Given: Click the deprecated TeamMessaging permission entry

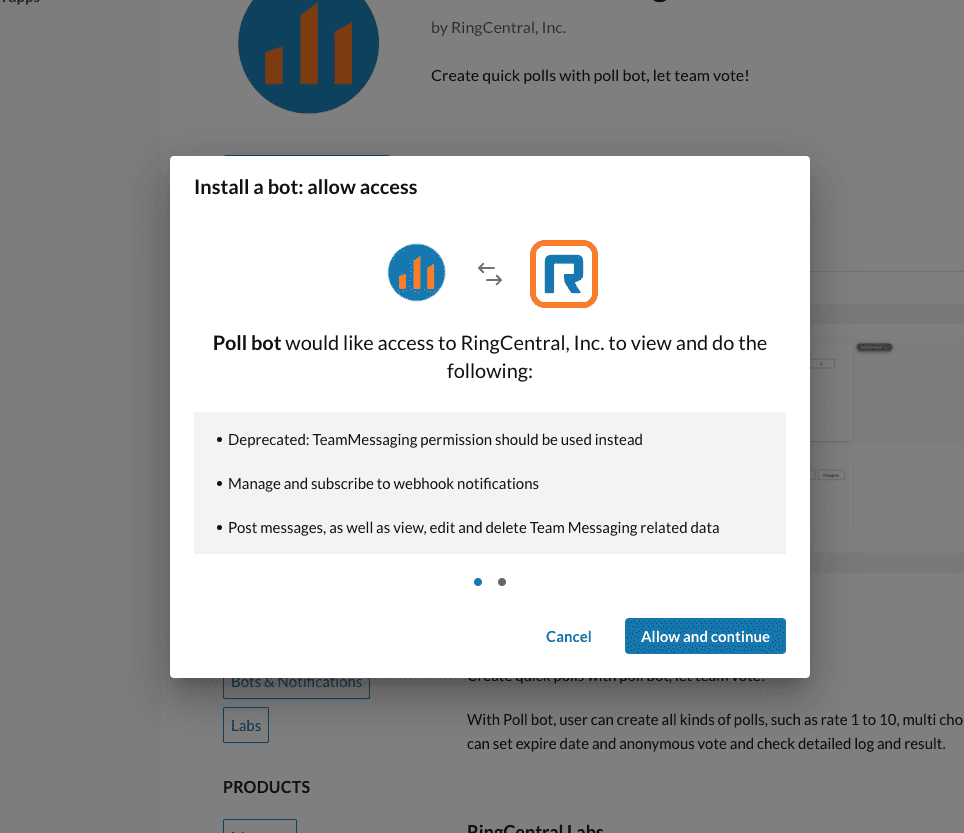Looking at the screenshot, I should point(435,439).
